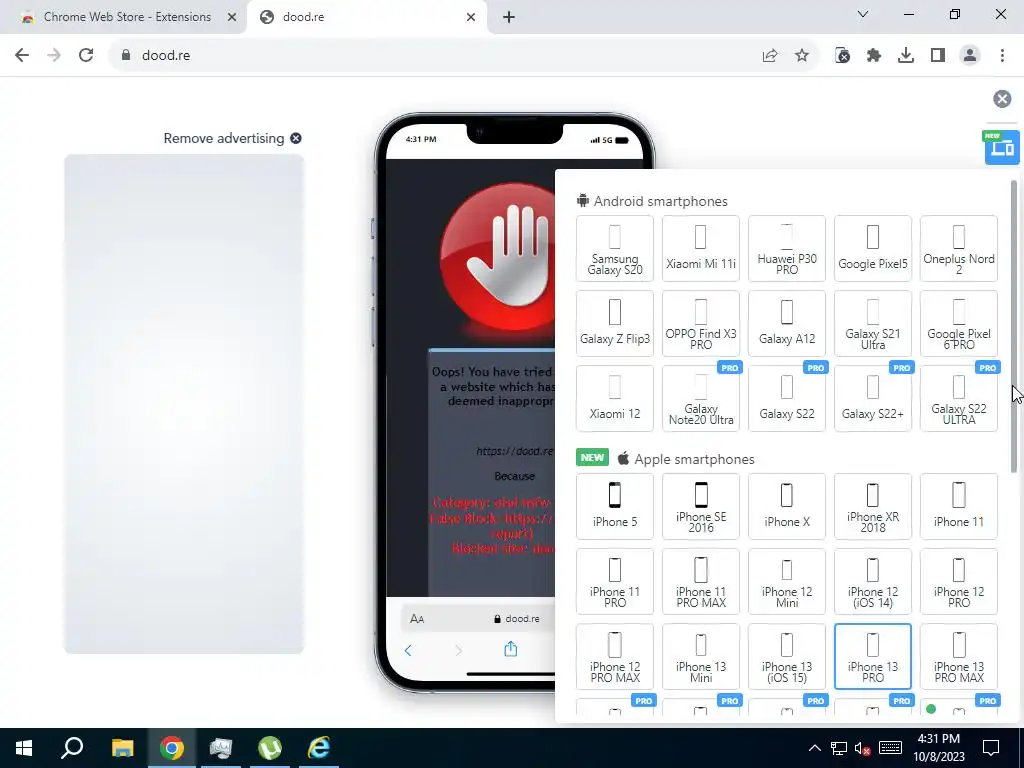Tap the simulated phone's back arrow
The height and width of the screenshot is (768, 1024).
click(408, 650)
